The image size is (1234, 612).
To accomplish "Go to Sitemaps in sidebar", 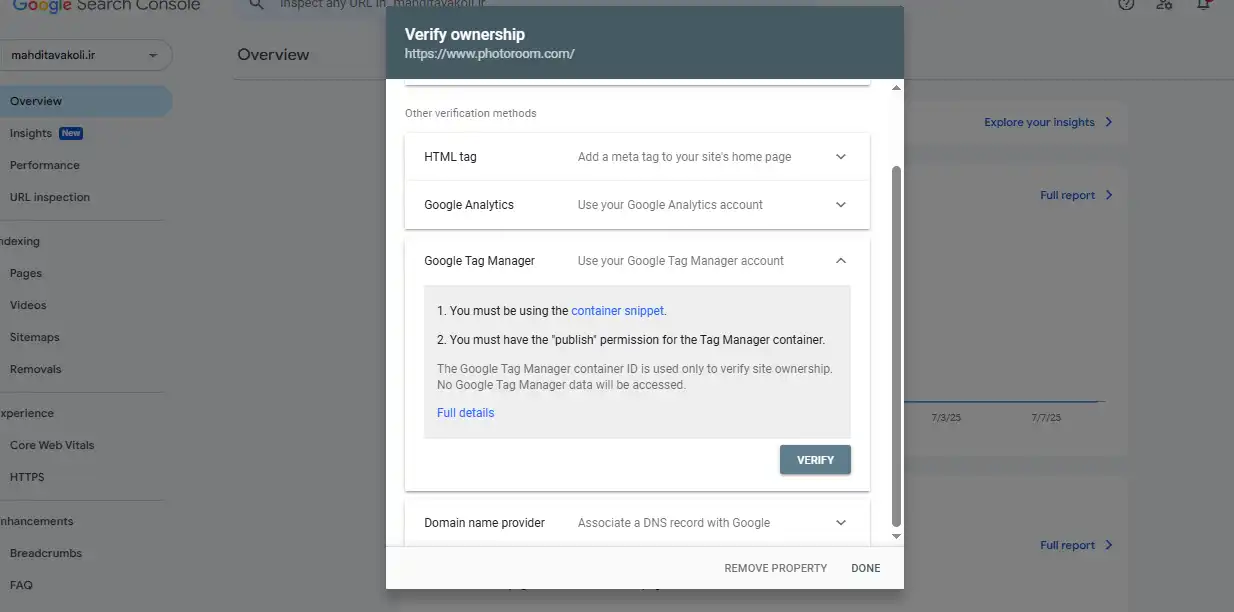I will click(35, 337).
